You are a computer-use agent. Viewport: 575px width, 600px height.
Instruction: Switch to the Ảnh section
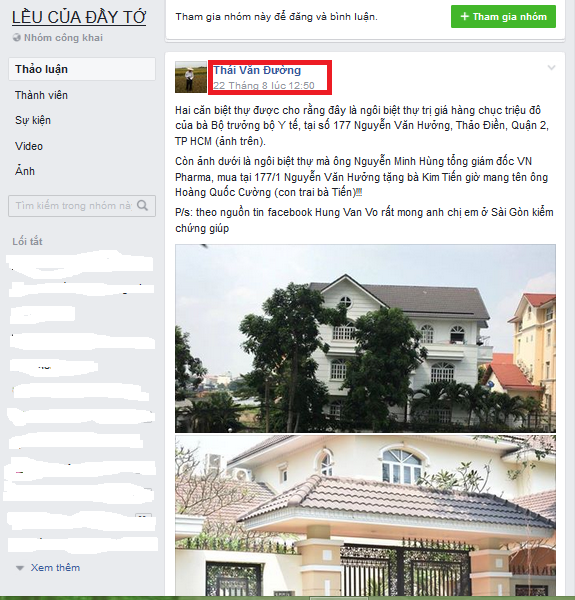pyautogui.click(x=25, y=171)
